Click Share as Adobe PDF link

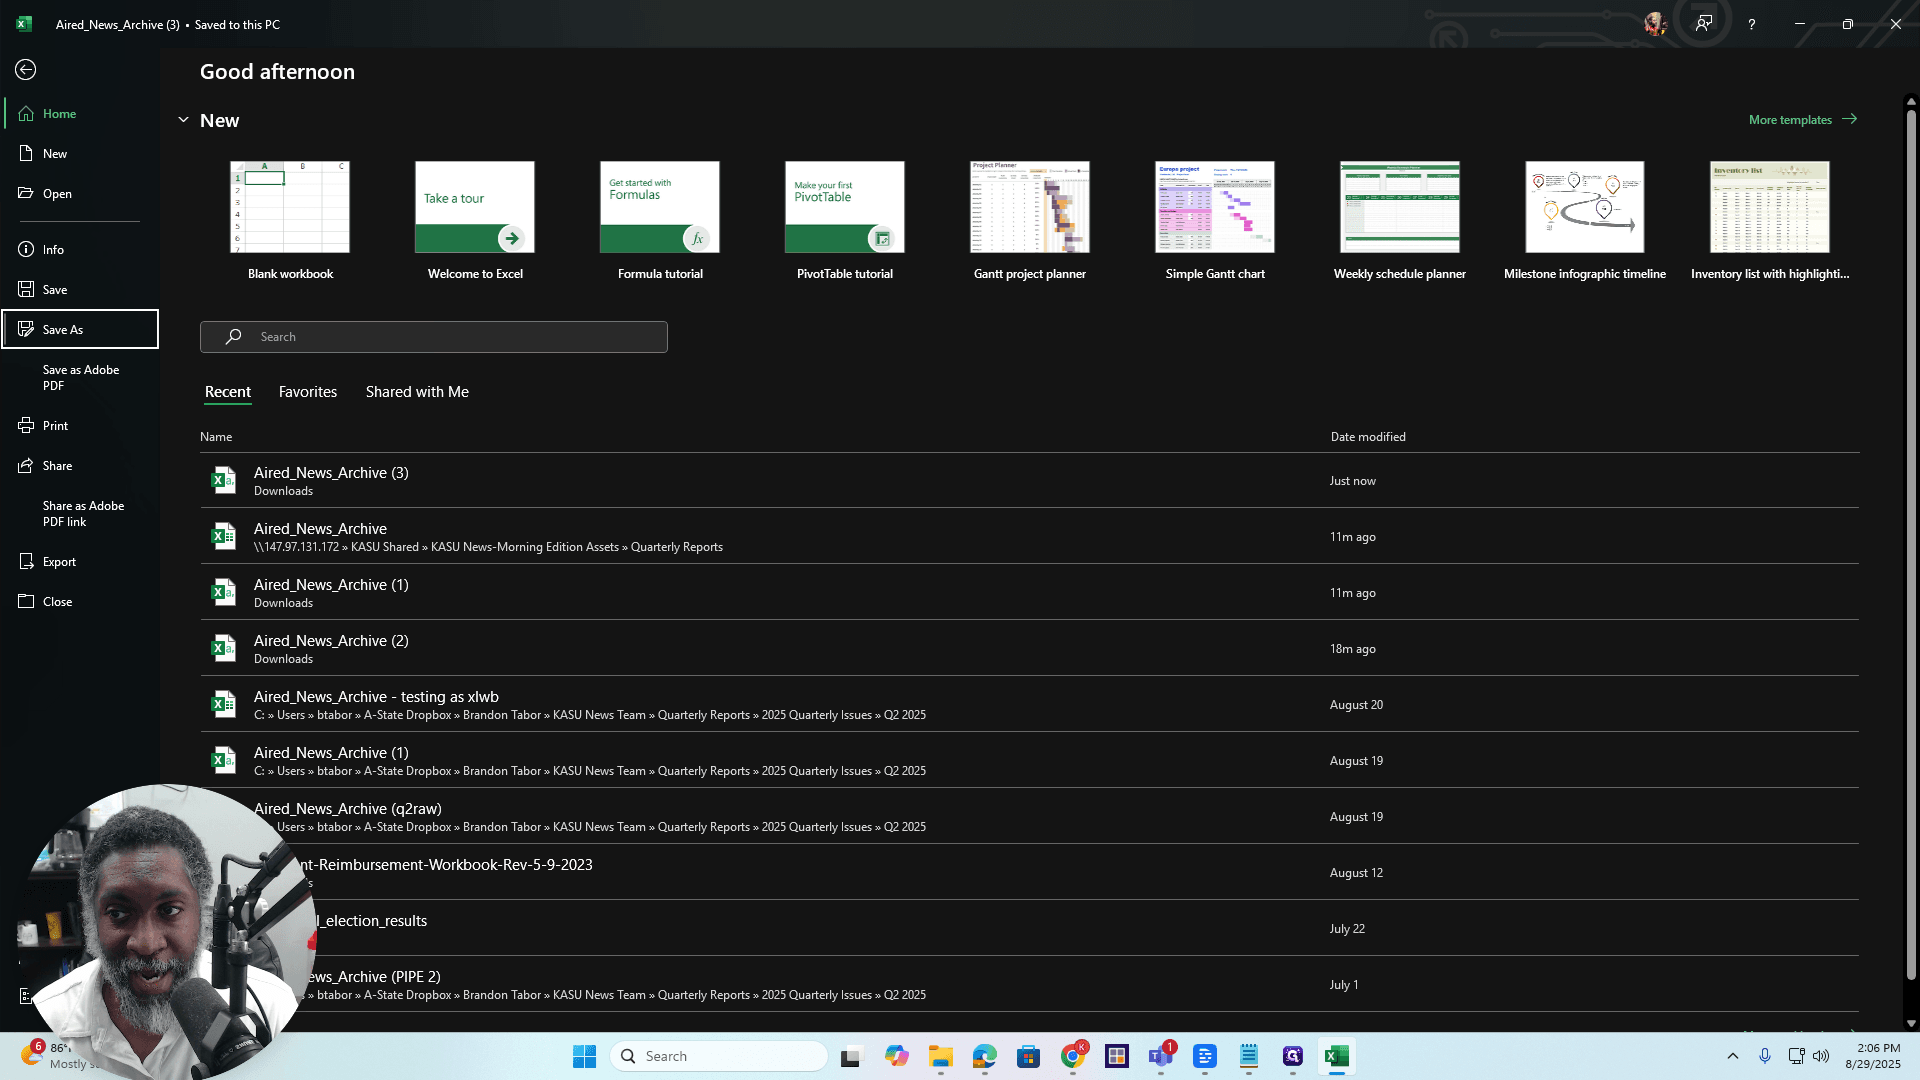coord(80,514)
